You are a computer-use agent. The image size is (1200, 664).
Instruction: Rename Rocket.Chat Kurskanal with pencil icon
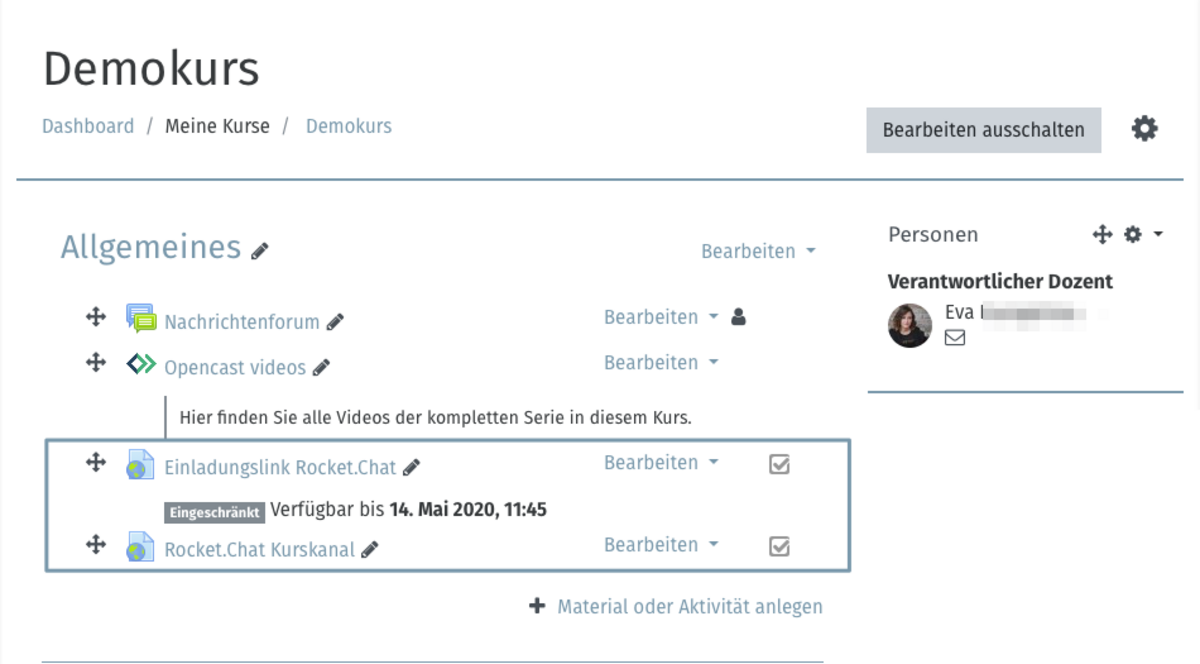pyautogui.click(x=369, y=549)
